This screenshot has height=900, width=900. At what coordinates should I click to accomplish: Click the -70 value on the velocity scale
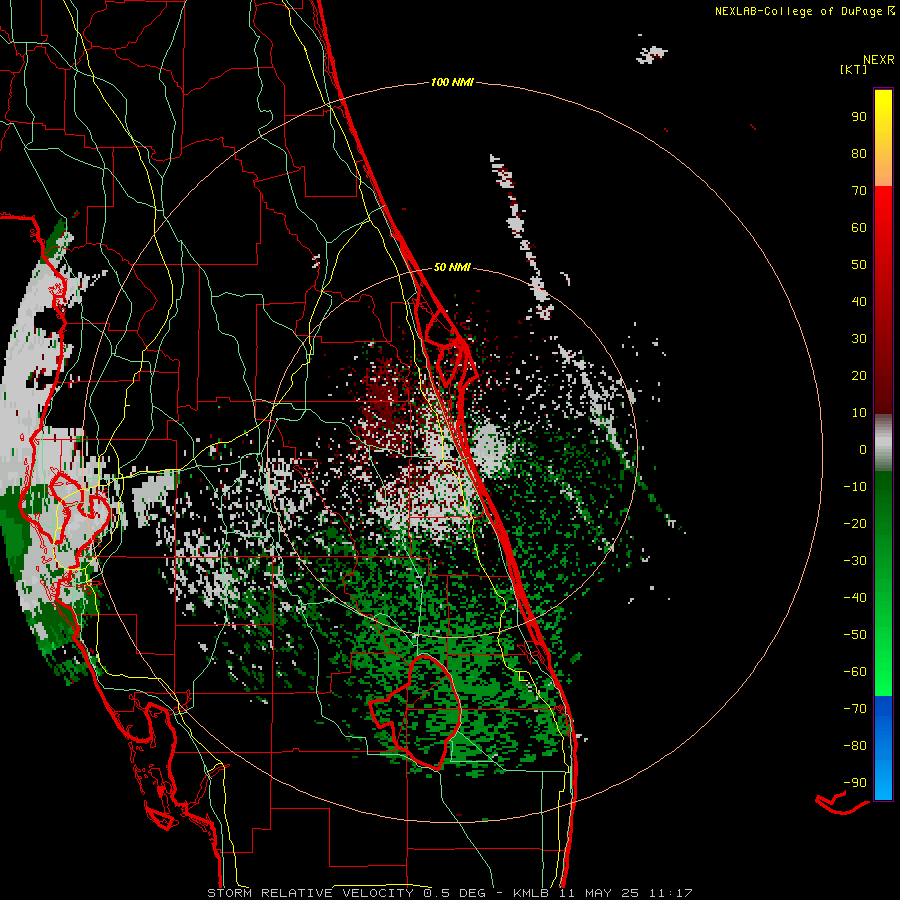pyautogui.click(x=855, y=709)
